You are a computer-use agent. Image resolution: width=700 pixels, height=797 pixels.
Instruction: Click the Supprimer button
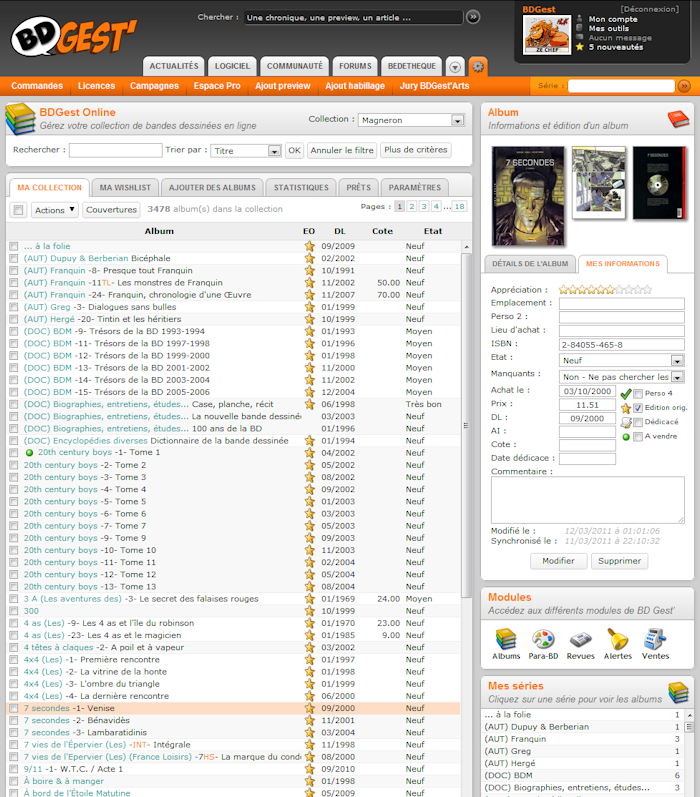tap(619, 561)
